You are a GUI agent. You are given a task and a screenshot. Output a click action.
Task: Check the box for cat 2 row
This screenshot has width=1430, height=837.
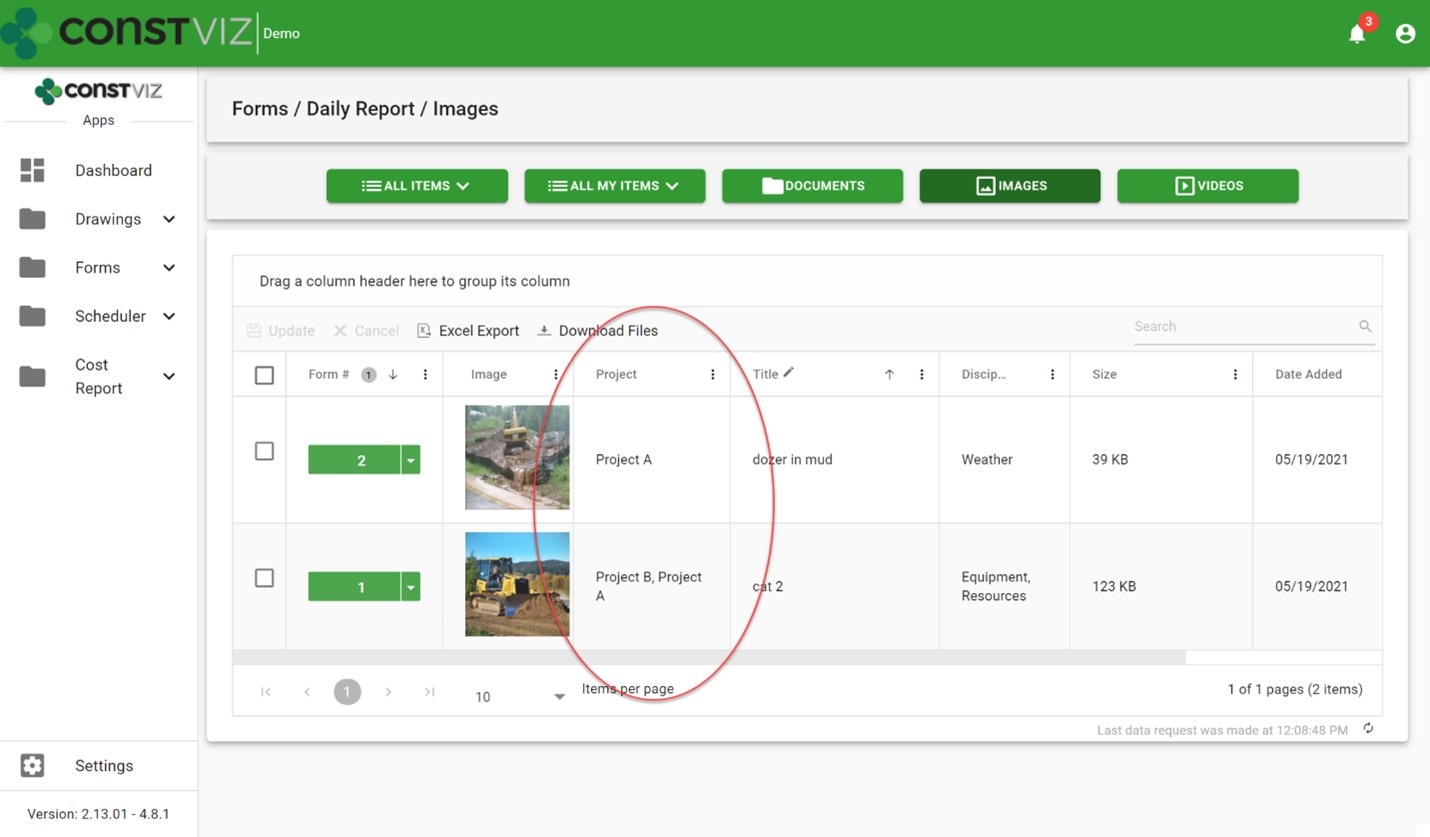(264, 578)
